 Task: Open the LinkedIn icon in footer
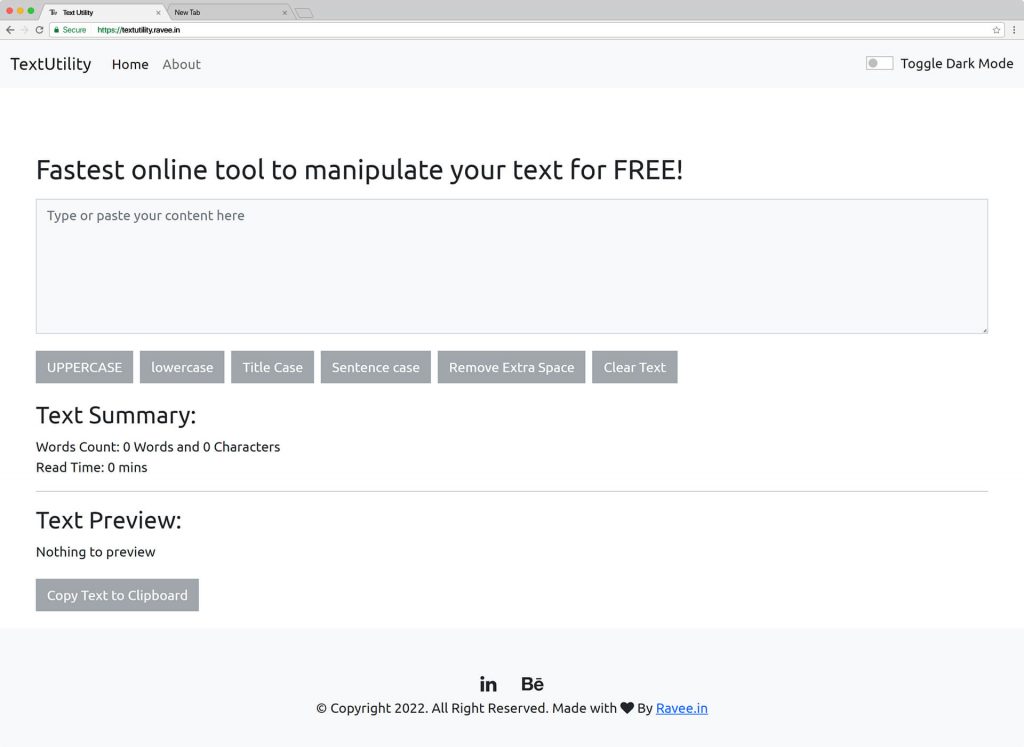[x=488, y=684]
